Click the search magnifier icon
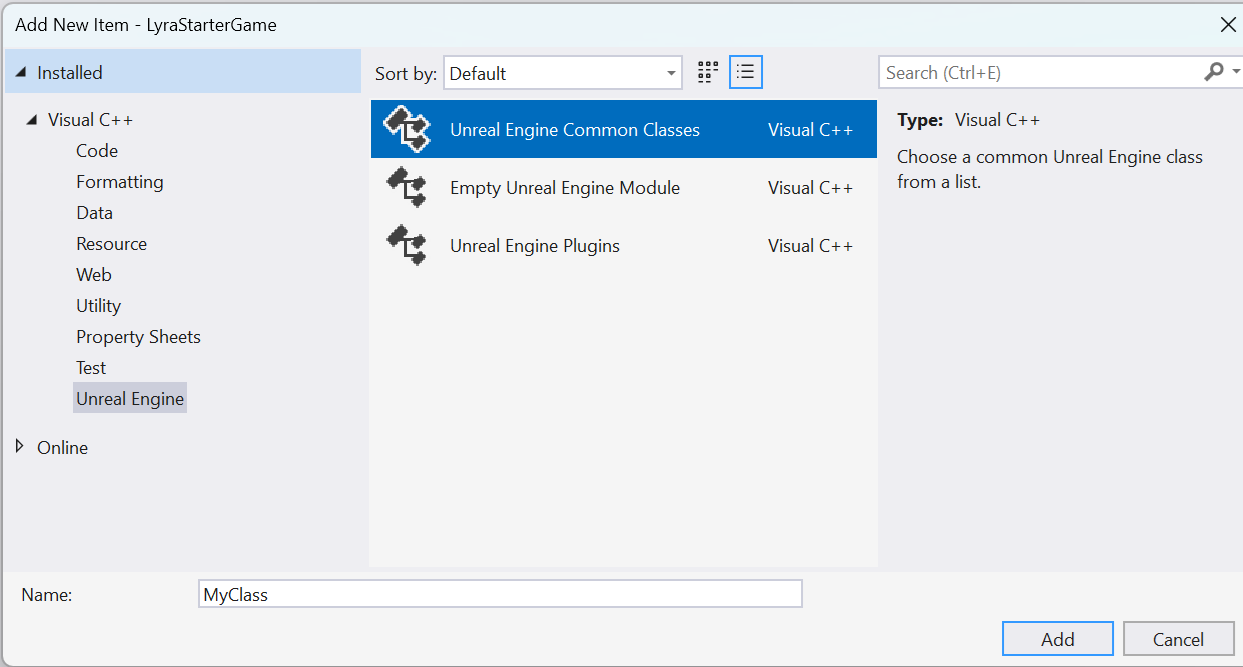This screenshot has width=1243, height=667. [x=1215, y=71]
